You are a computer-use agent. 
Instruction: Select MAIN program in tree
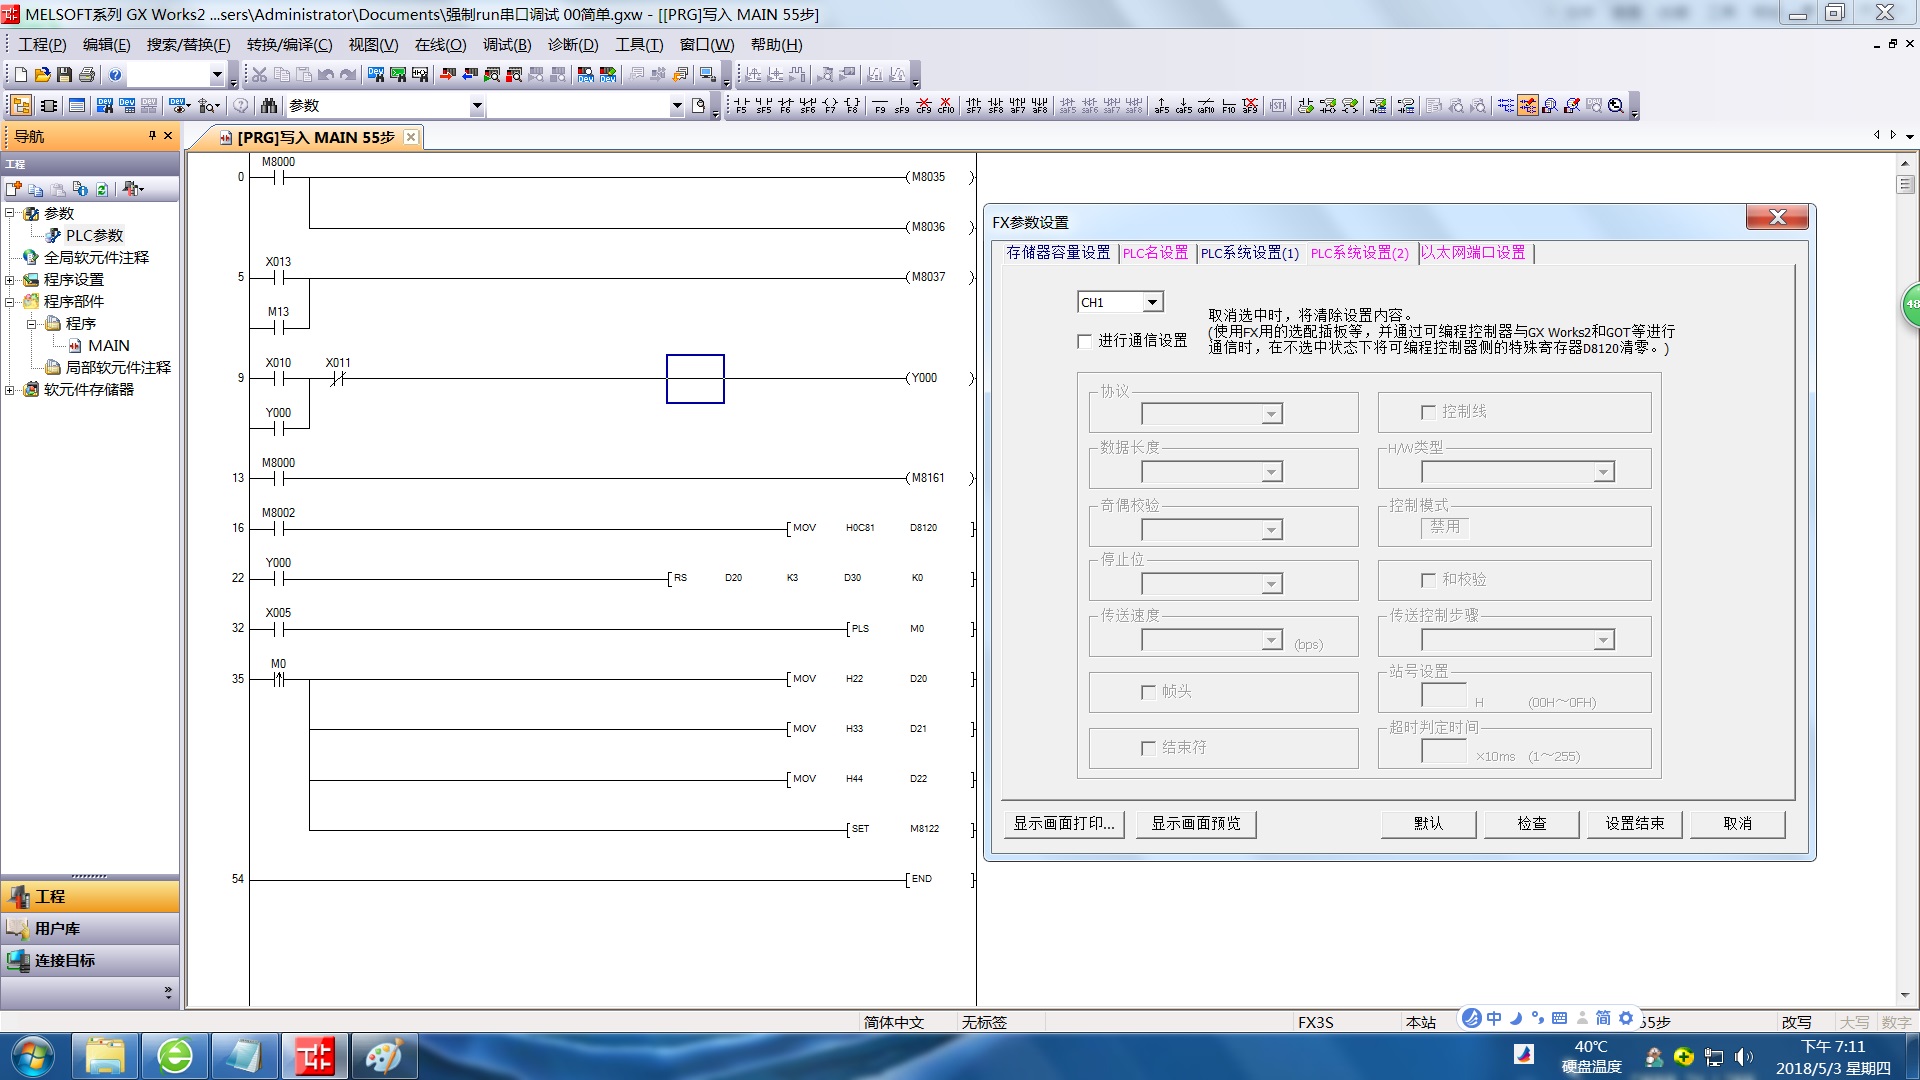tap(108, 346)
